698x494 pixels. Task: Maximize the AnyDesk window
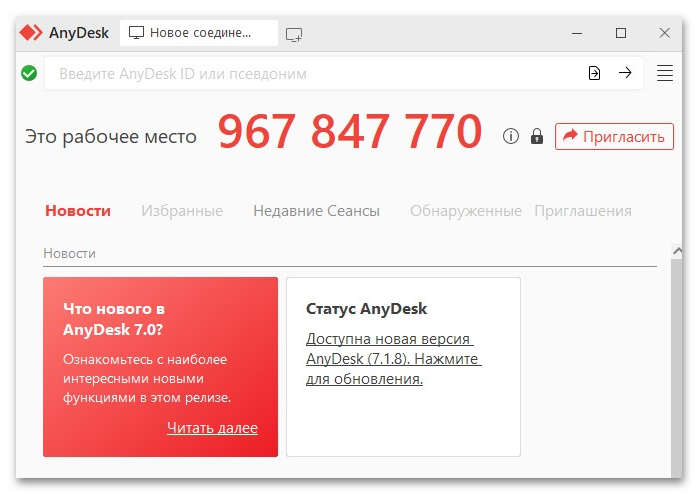click(x=621, y=33)
